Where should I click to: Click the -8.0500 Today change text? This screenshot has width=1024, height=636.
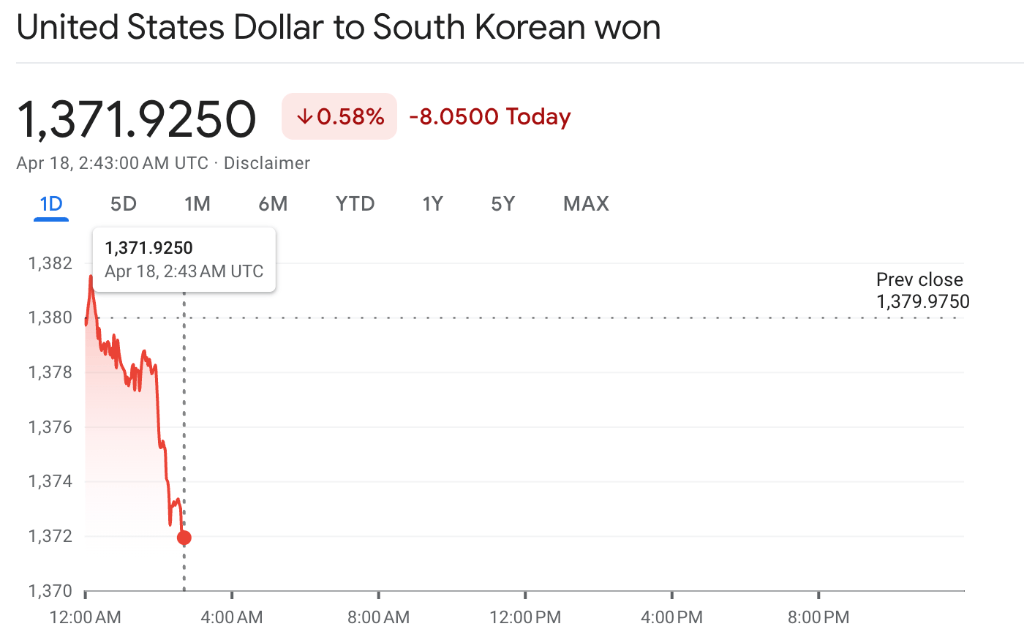coord(490,117)
